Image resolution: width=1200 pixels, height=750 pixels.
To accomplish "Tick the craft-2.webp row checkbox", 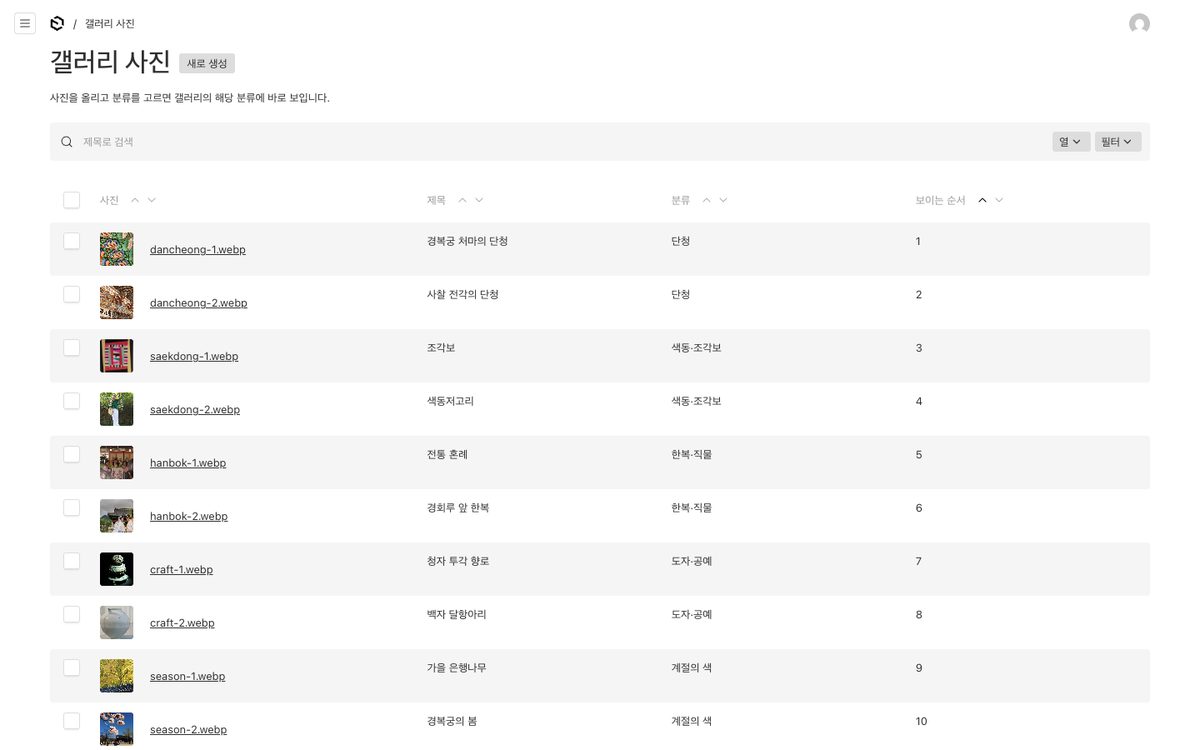I will 71,614.
